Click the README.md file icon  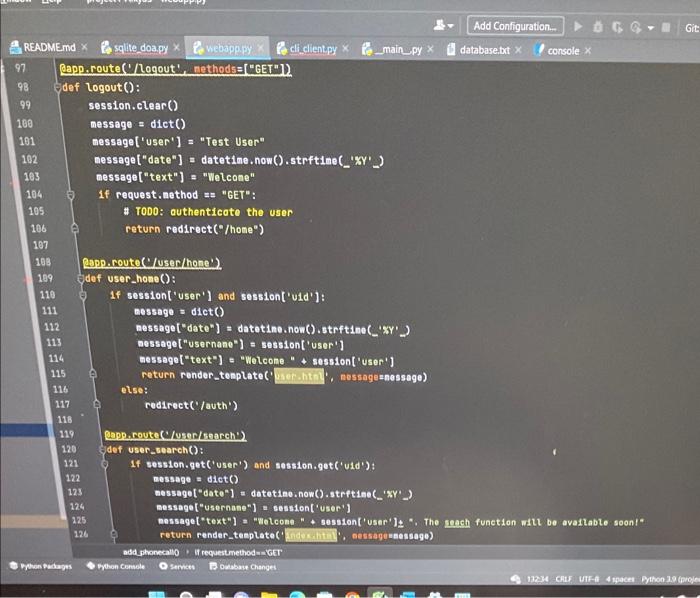pyautogui.click(x=16, y=47)
